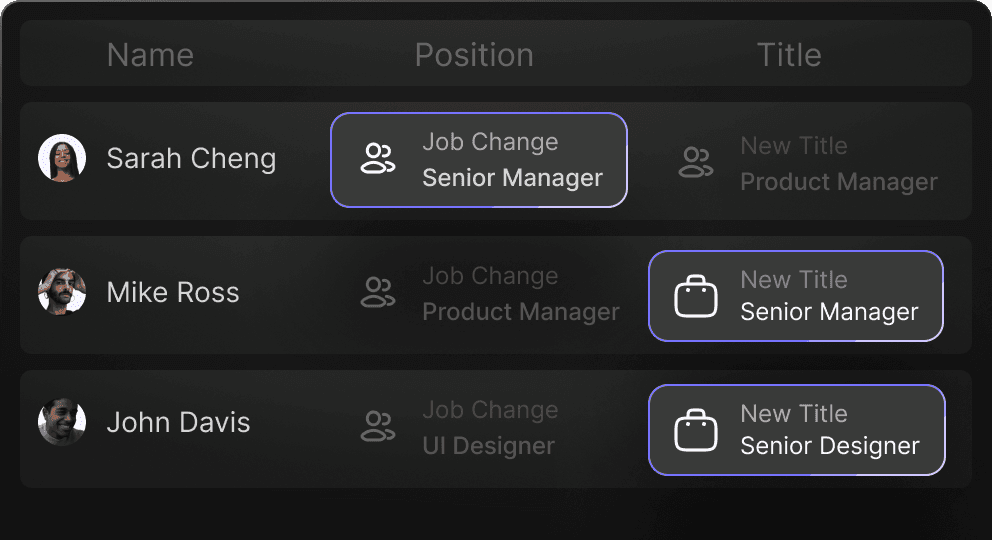This screenshot has width=992, height=540.
Task: Click the John Davis name text
Action: [x=178, y=422]
